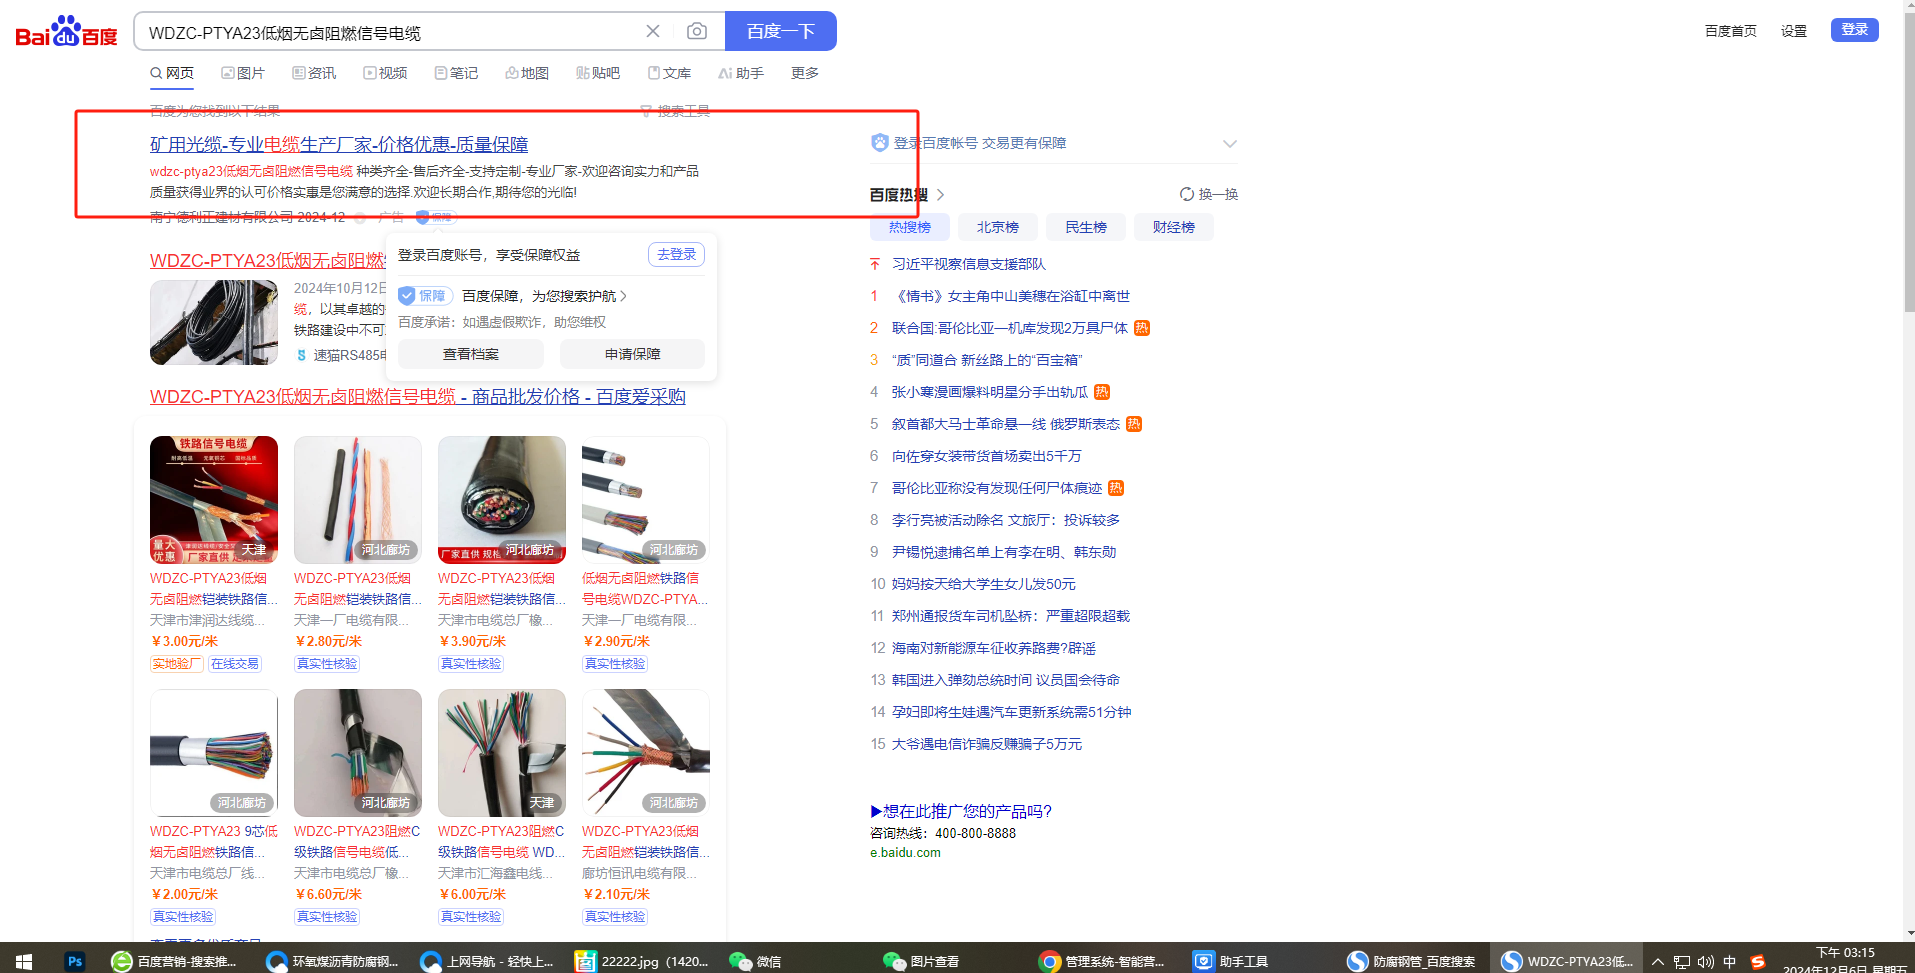The image size is (1915, 973).
Task: Open e.baidu.com link
Action: pyautogui.click(x=905, y=853)
